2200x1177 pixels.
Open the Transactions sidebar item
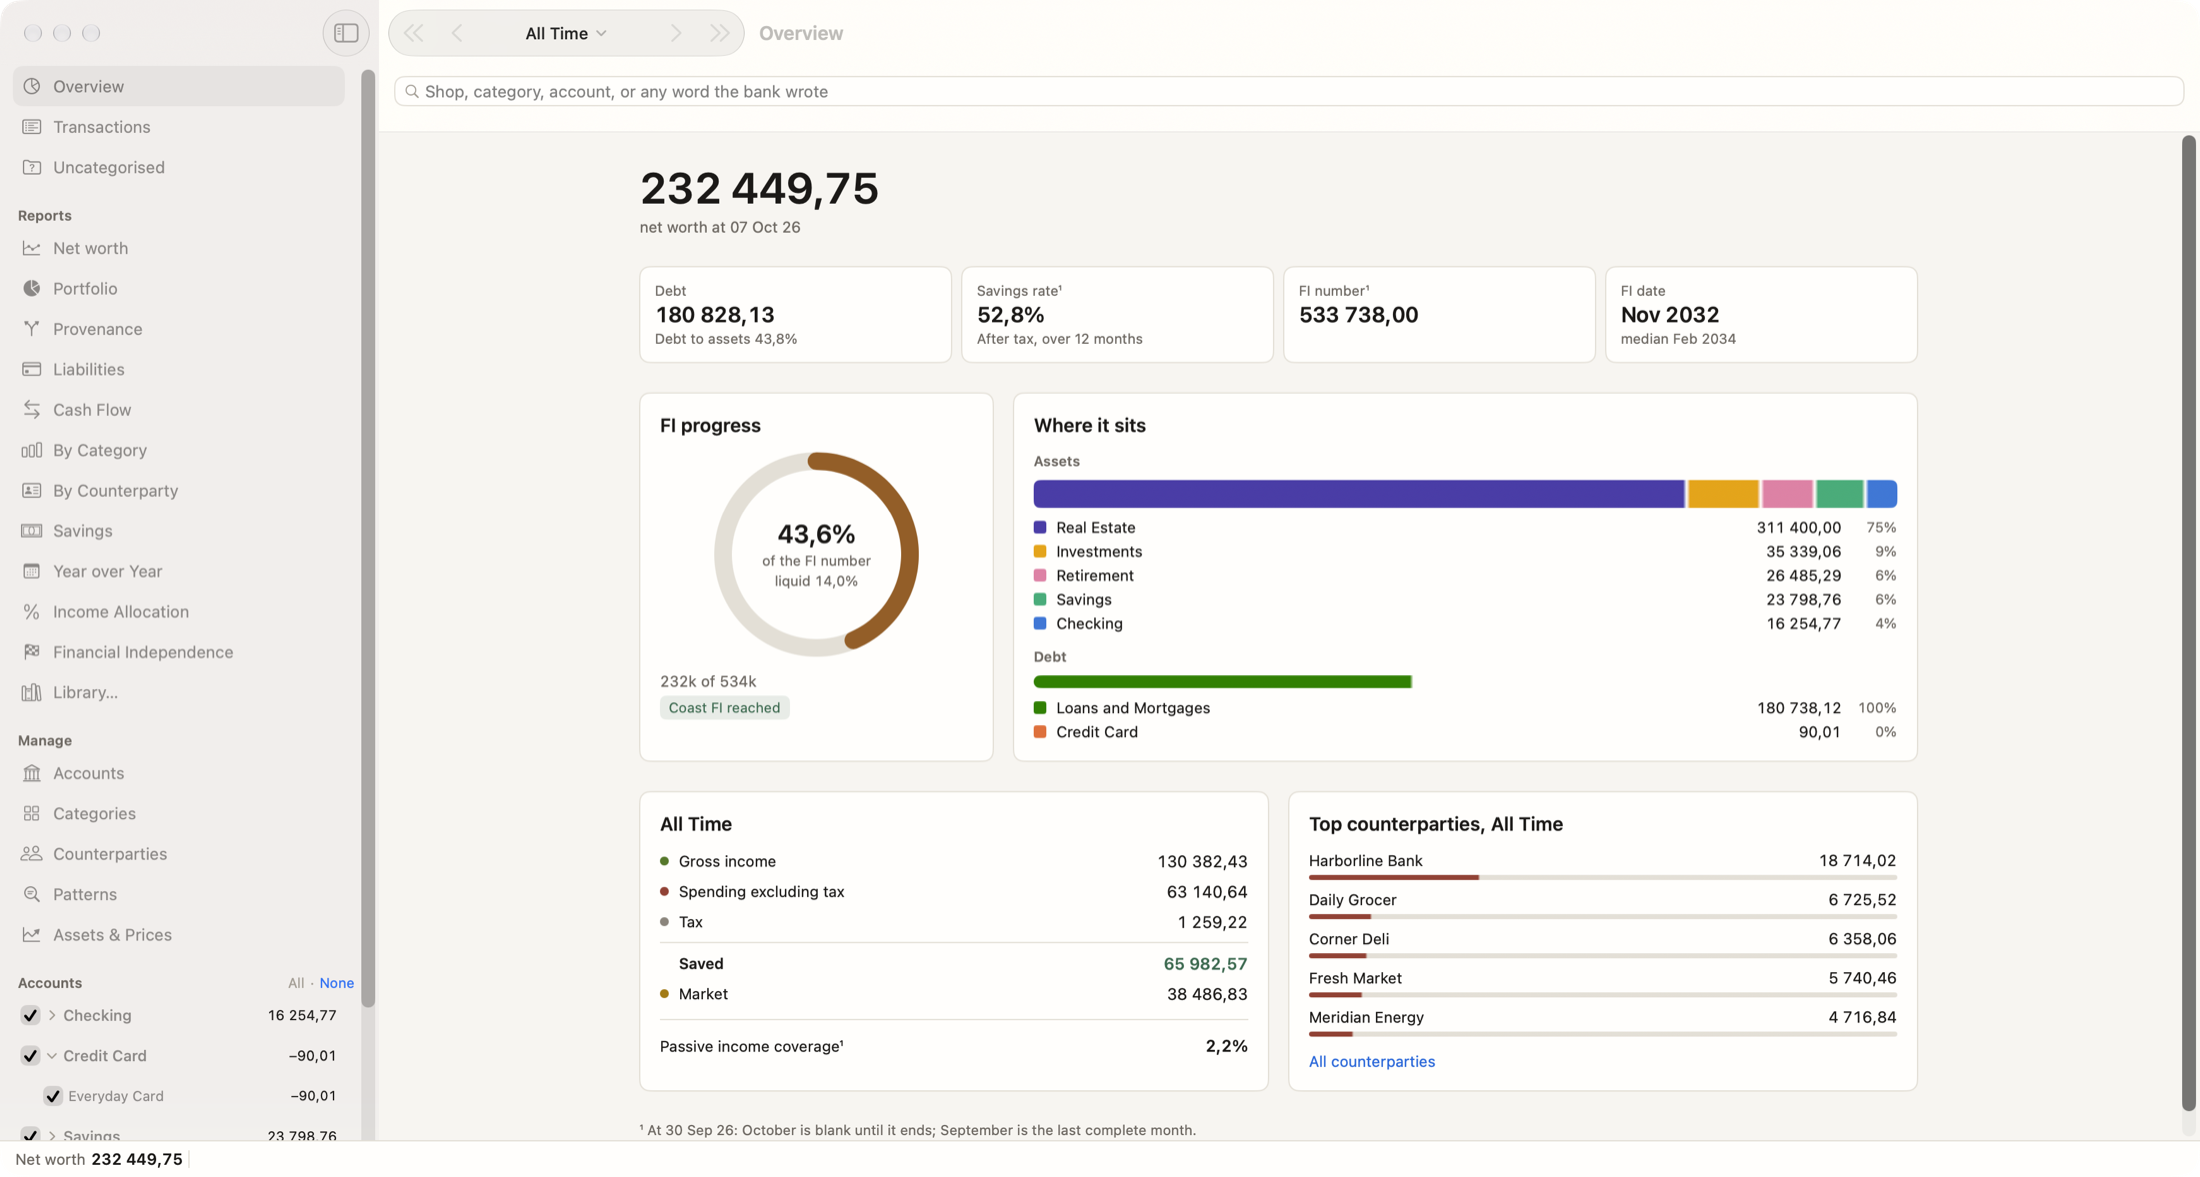click(179, 127)
